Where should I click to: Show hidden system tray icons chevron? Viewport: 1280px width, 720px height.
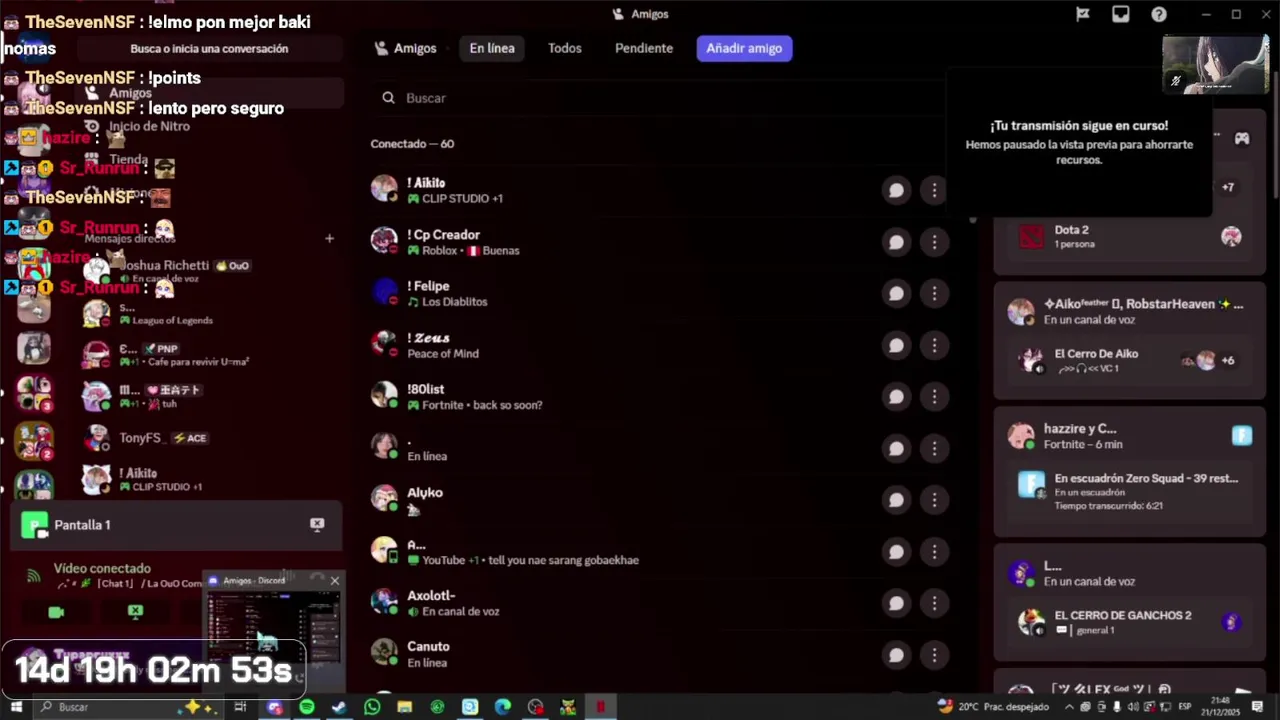point(1068,707)
